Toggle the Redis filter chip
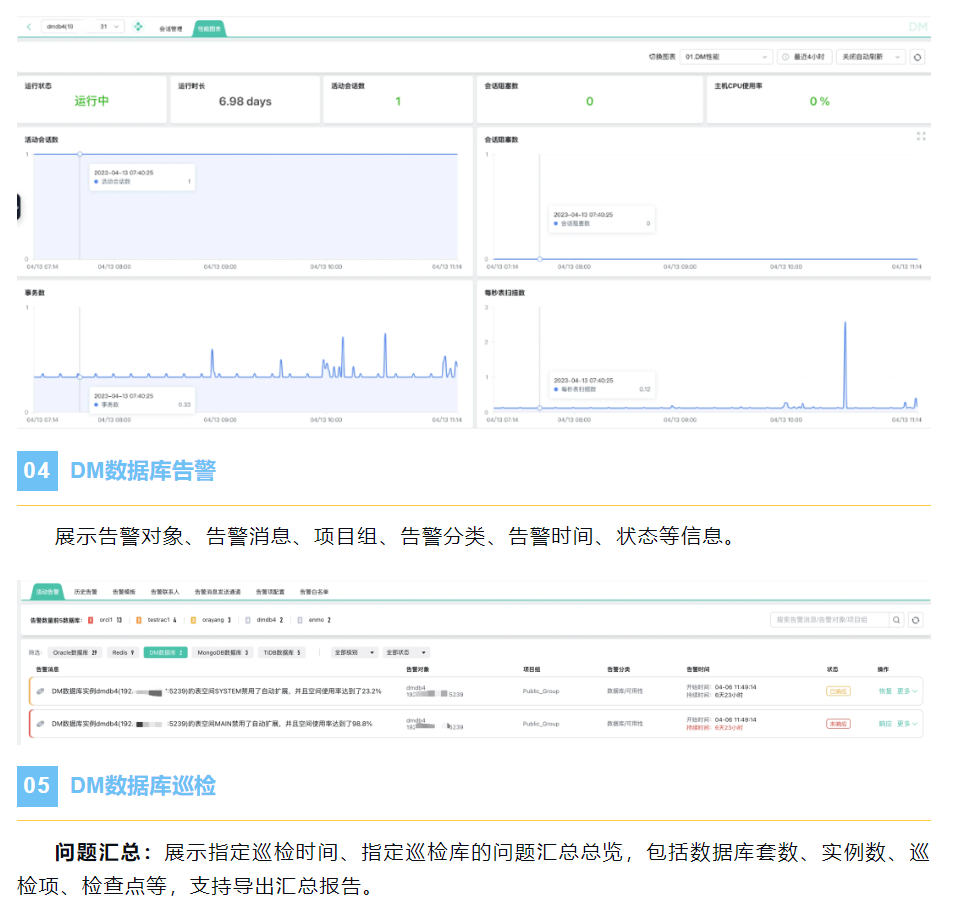962x902 pixels. [x=123, y=652]
